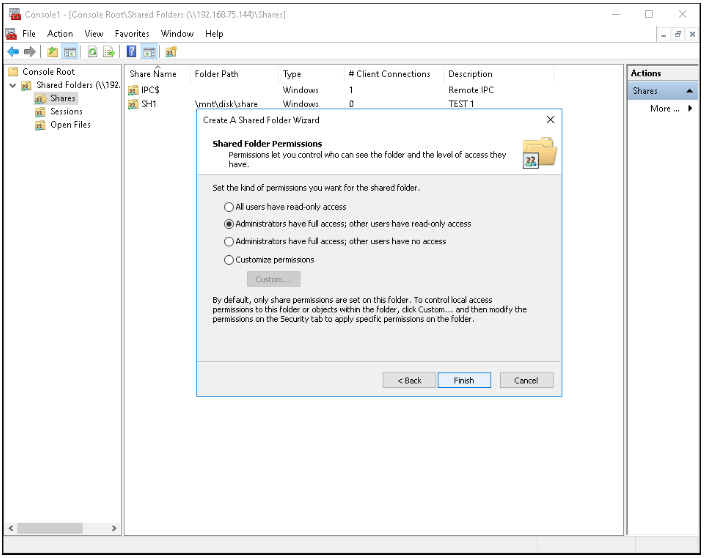This screenshot has height=558, width=705.
Task: Click the tree pane scroll right arrow
Action: pos(114,528)
